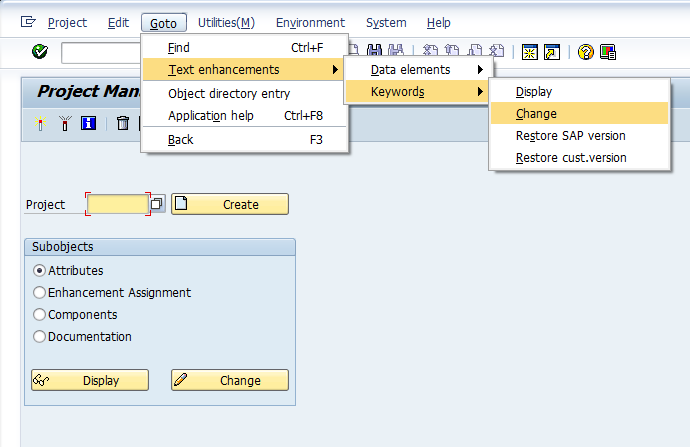
Task: Click the Create button
Action: [x=230, y=204]
